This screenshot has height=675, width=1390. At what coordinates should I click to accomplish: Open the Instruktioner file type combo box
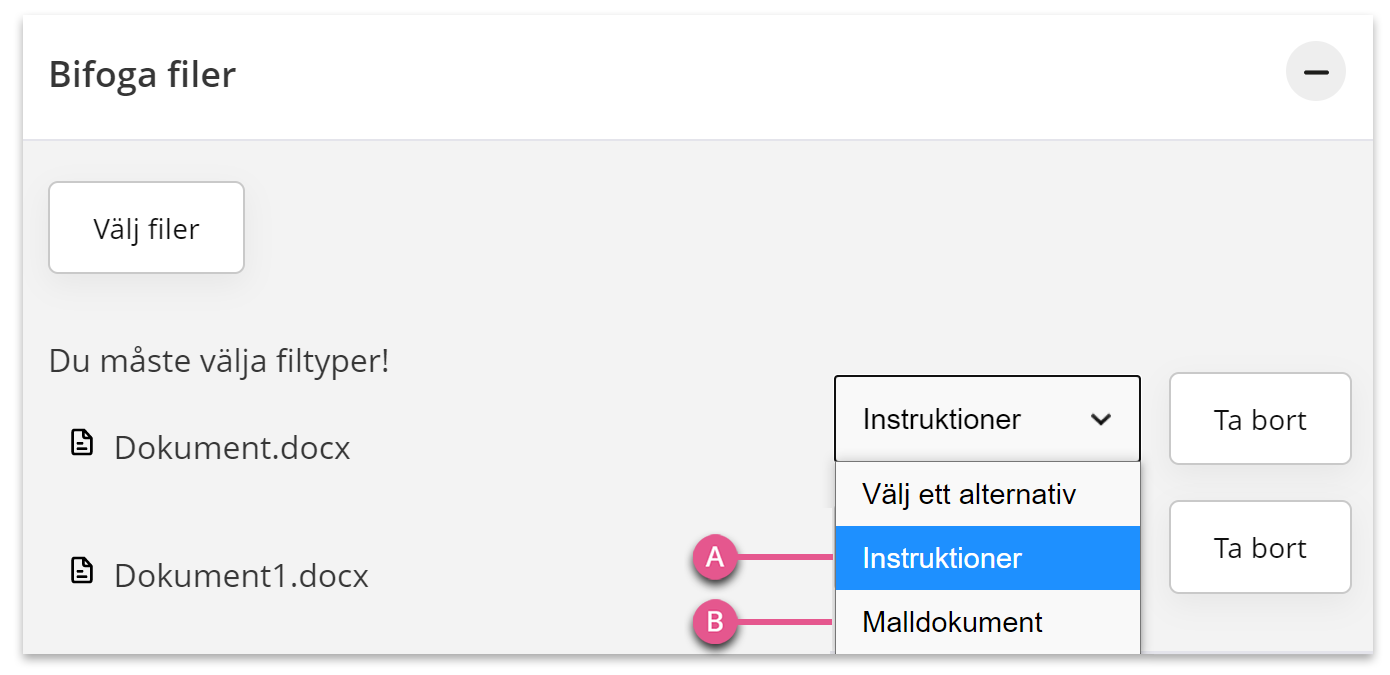point(987,419)
